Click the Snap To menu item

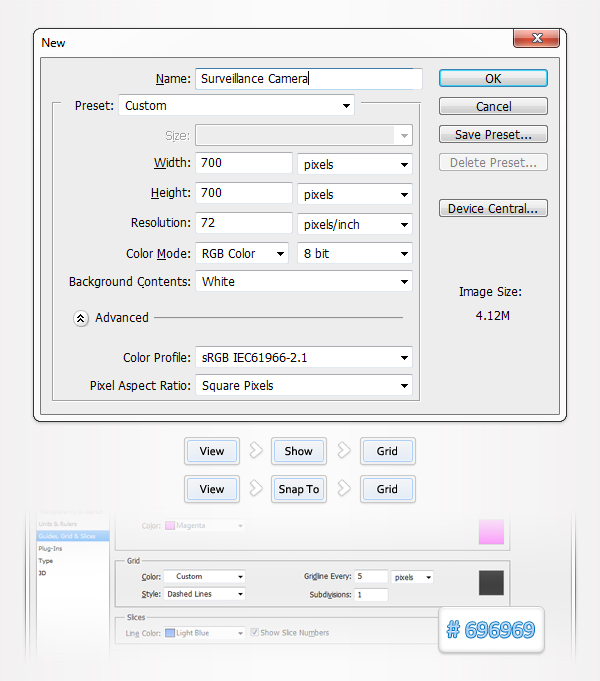click(x=298, y=489)
